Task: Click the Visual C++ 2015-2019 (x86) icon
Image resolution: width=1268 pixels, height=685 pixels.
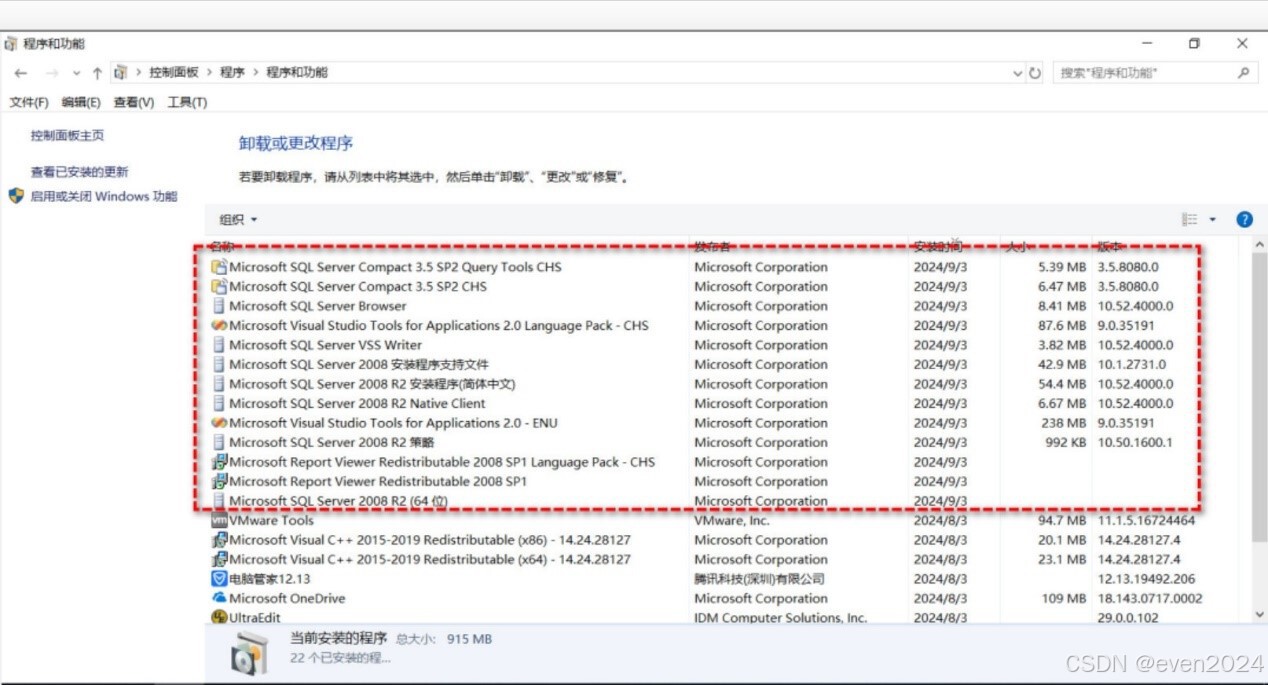Action: coord(219,540)
